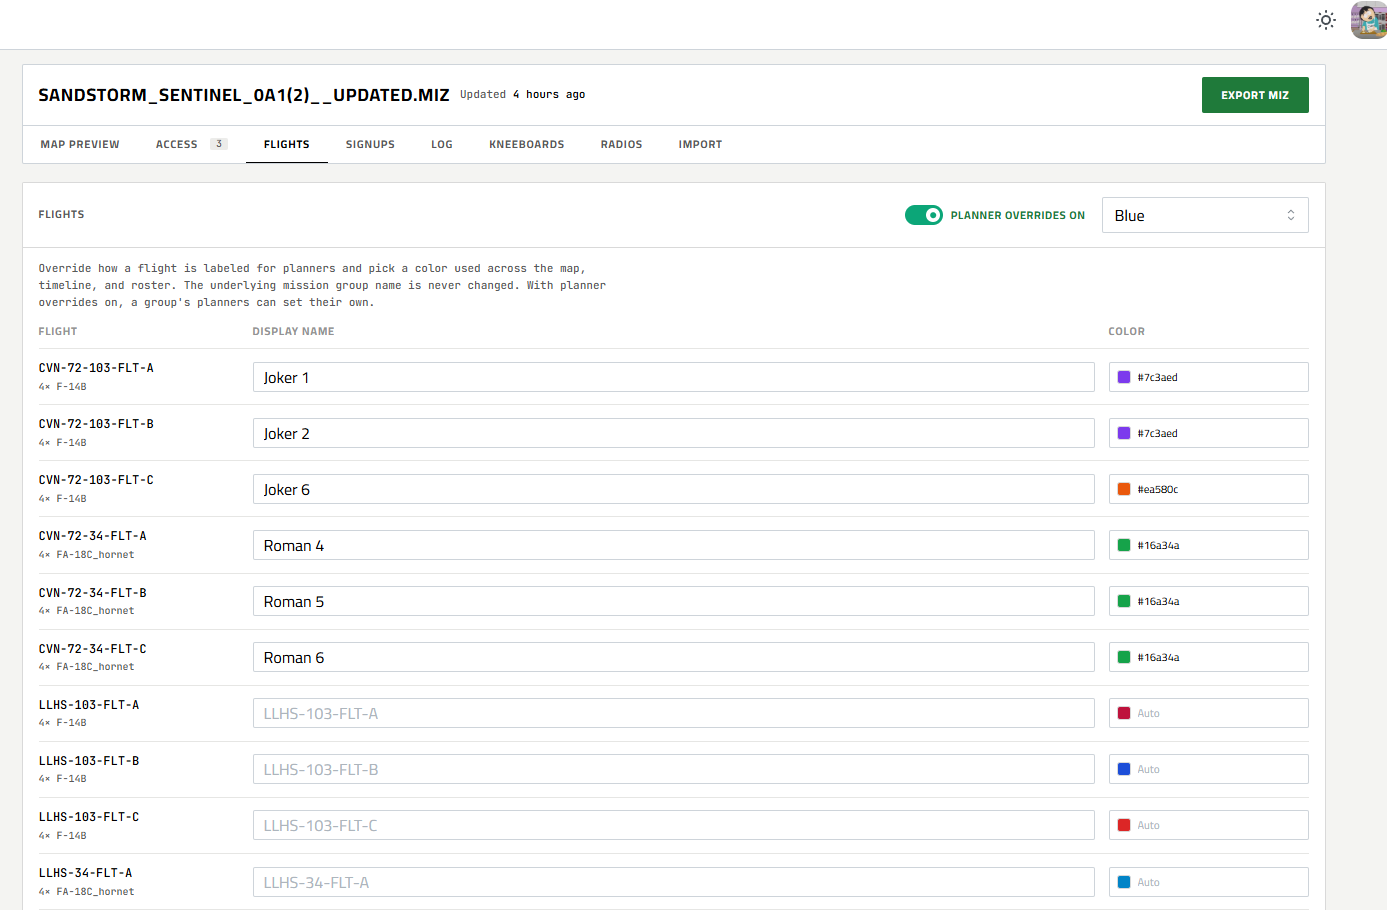Edit the Roman 5 display name field
Image resolution: width=1387 pixels, height=910 pixels.
(x=674, y=601)
